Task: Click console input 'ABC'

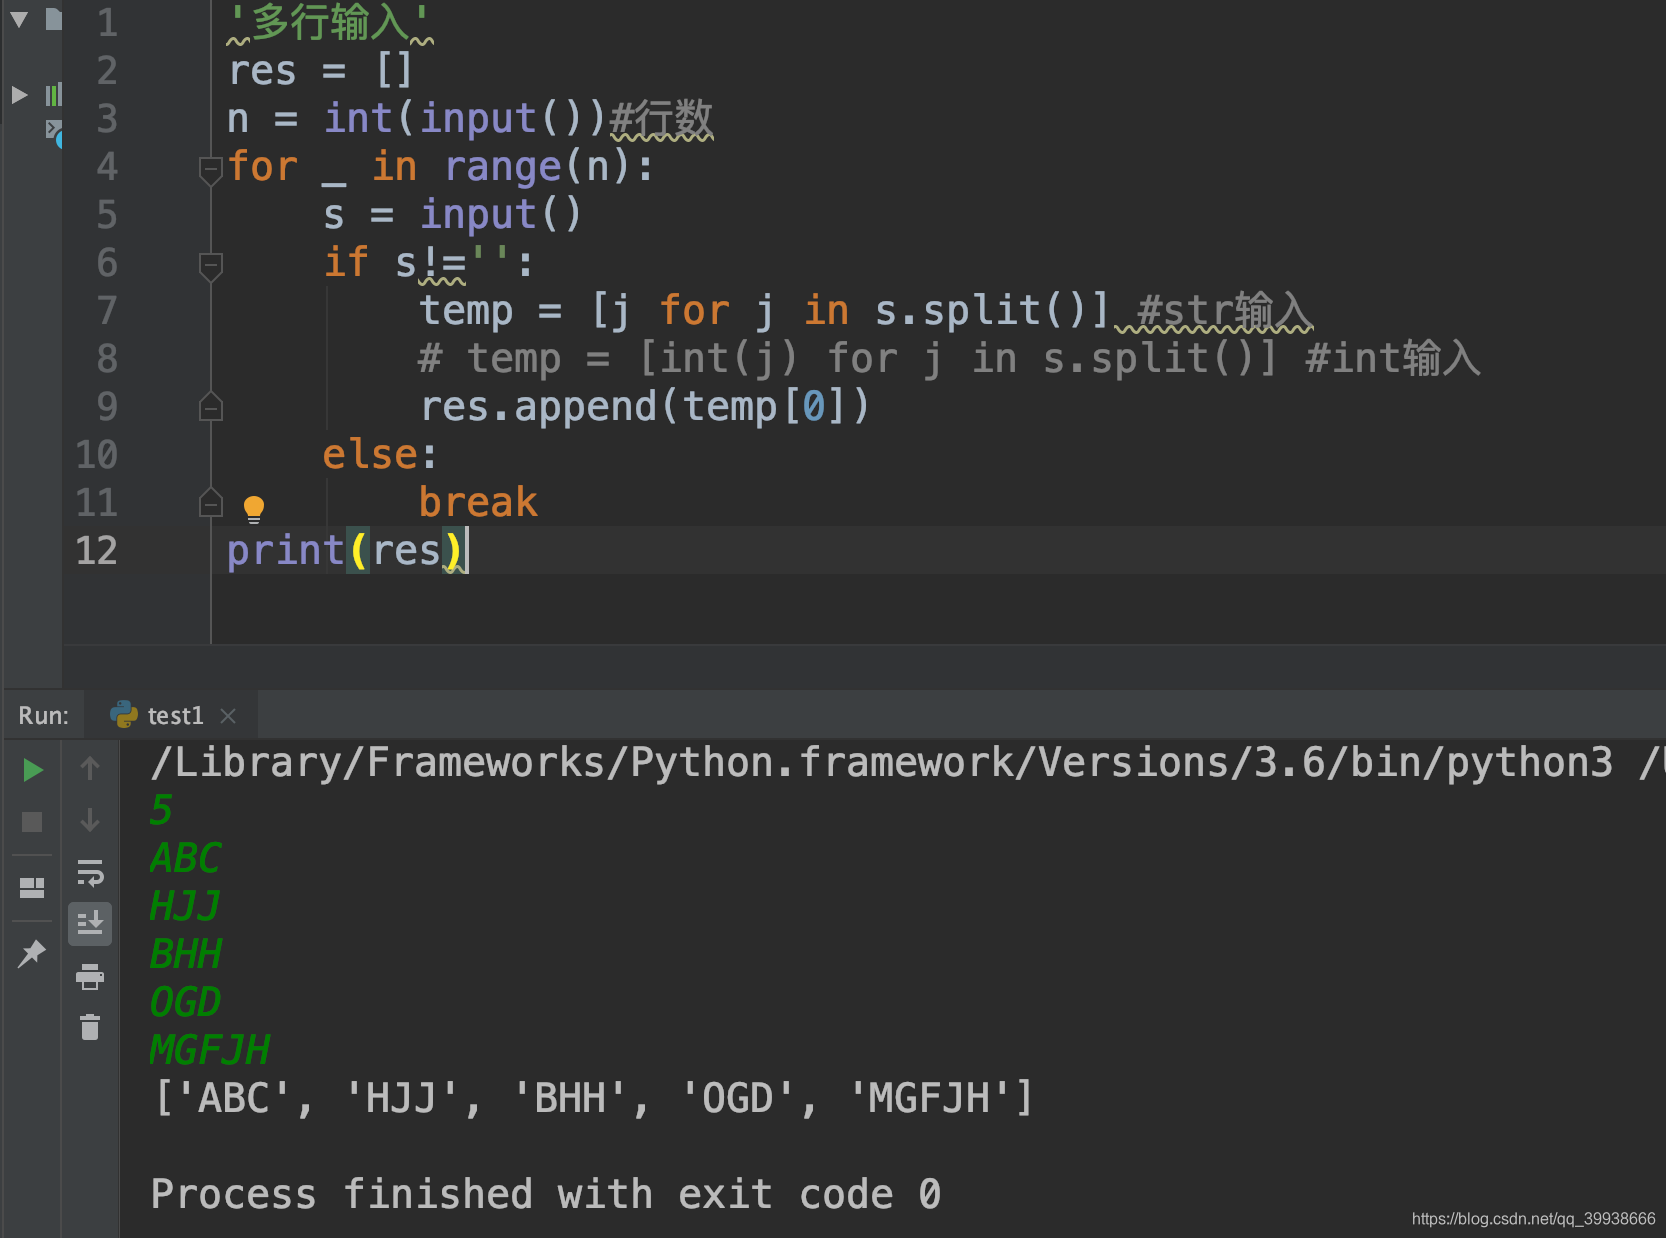Action: coord(185,858)
